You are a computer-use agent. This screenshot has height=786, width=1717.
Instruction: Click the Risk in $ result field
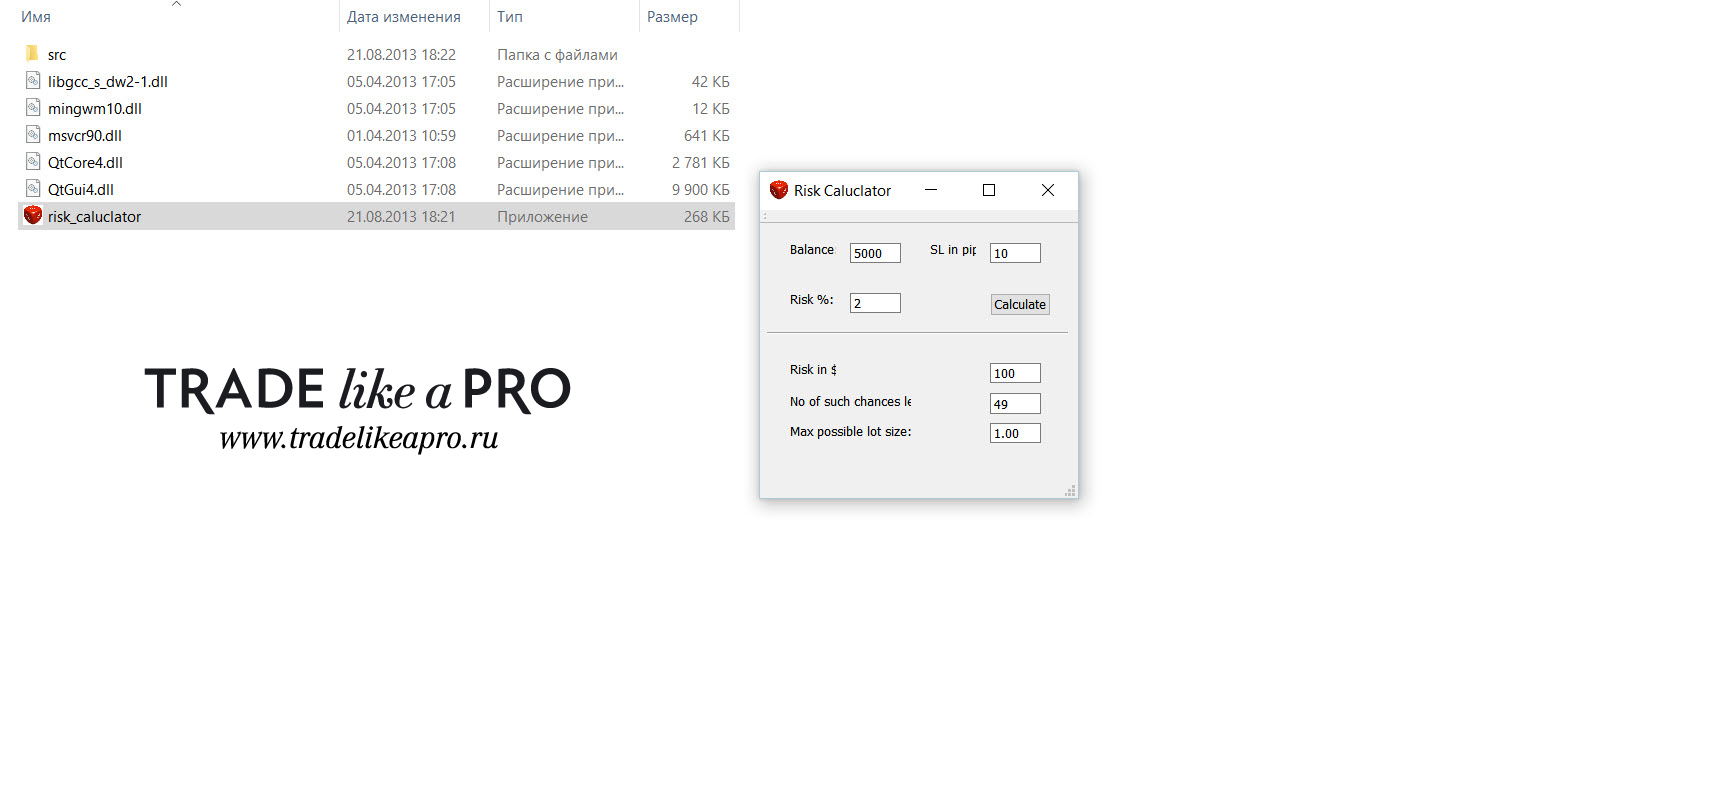tap(1015, 373)
